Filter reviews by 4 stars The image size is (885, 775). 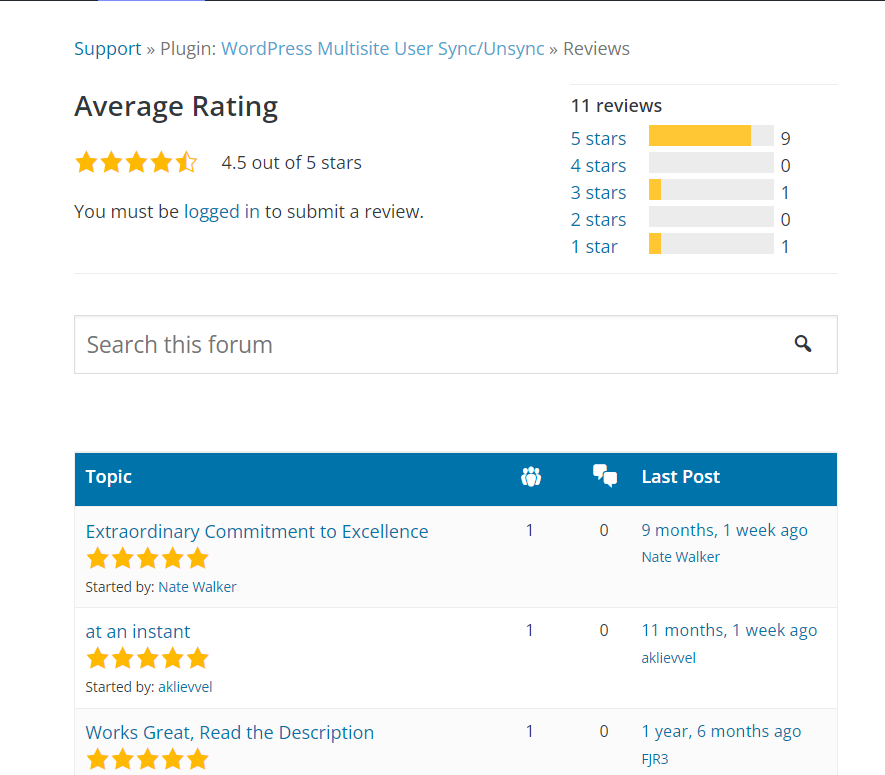tap(598, 165)
